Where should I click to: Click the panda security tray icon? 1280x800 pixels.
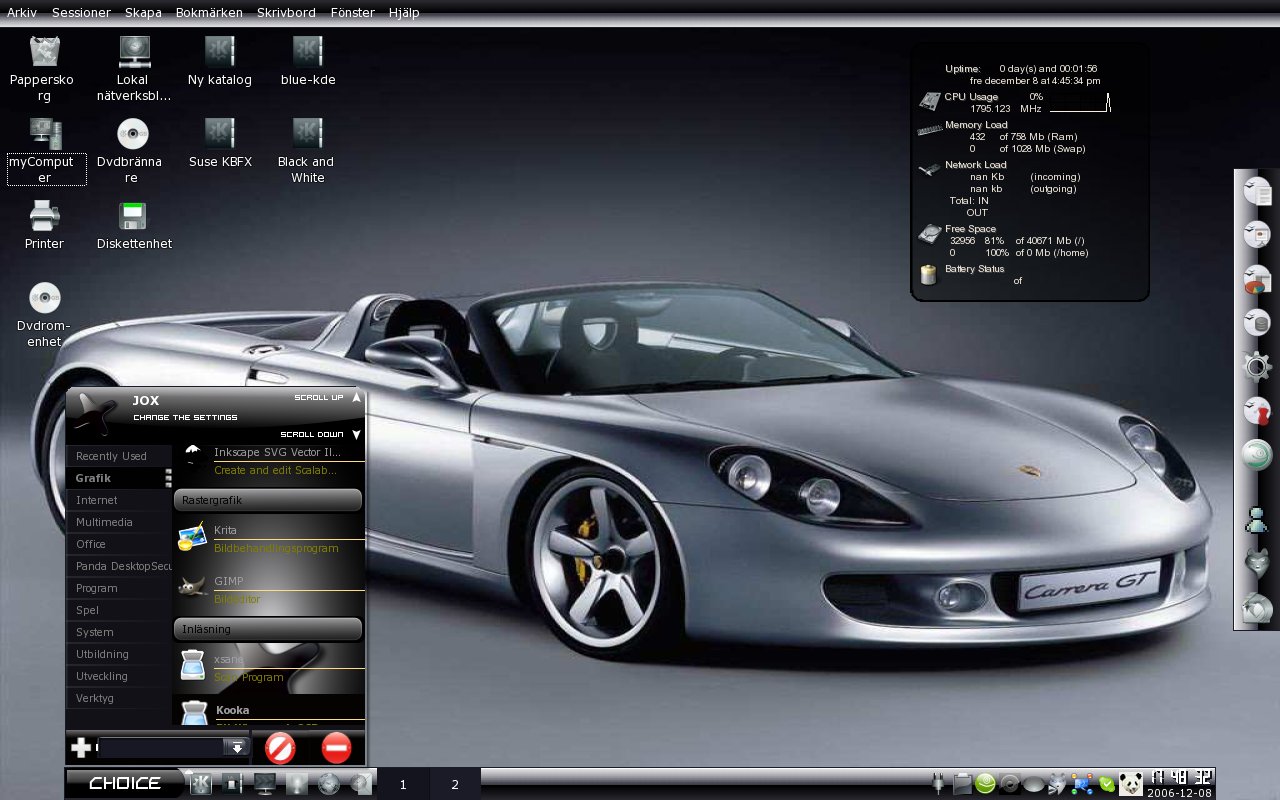coord(1130,784)
